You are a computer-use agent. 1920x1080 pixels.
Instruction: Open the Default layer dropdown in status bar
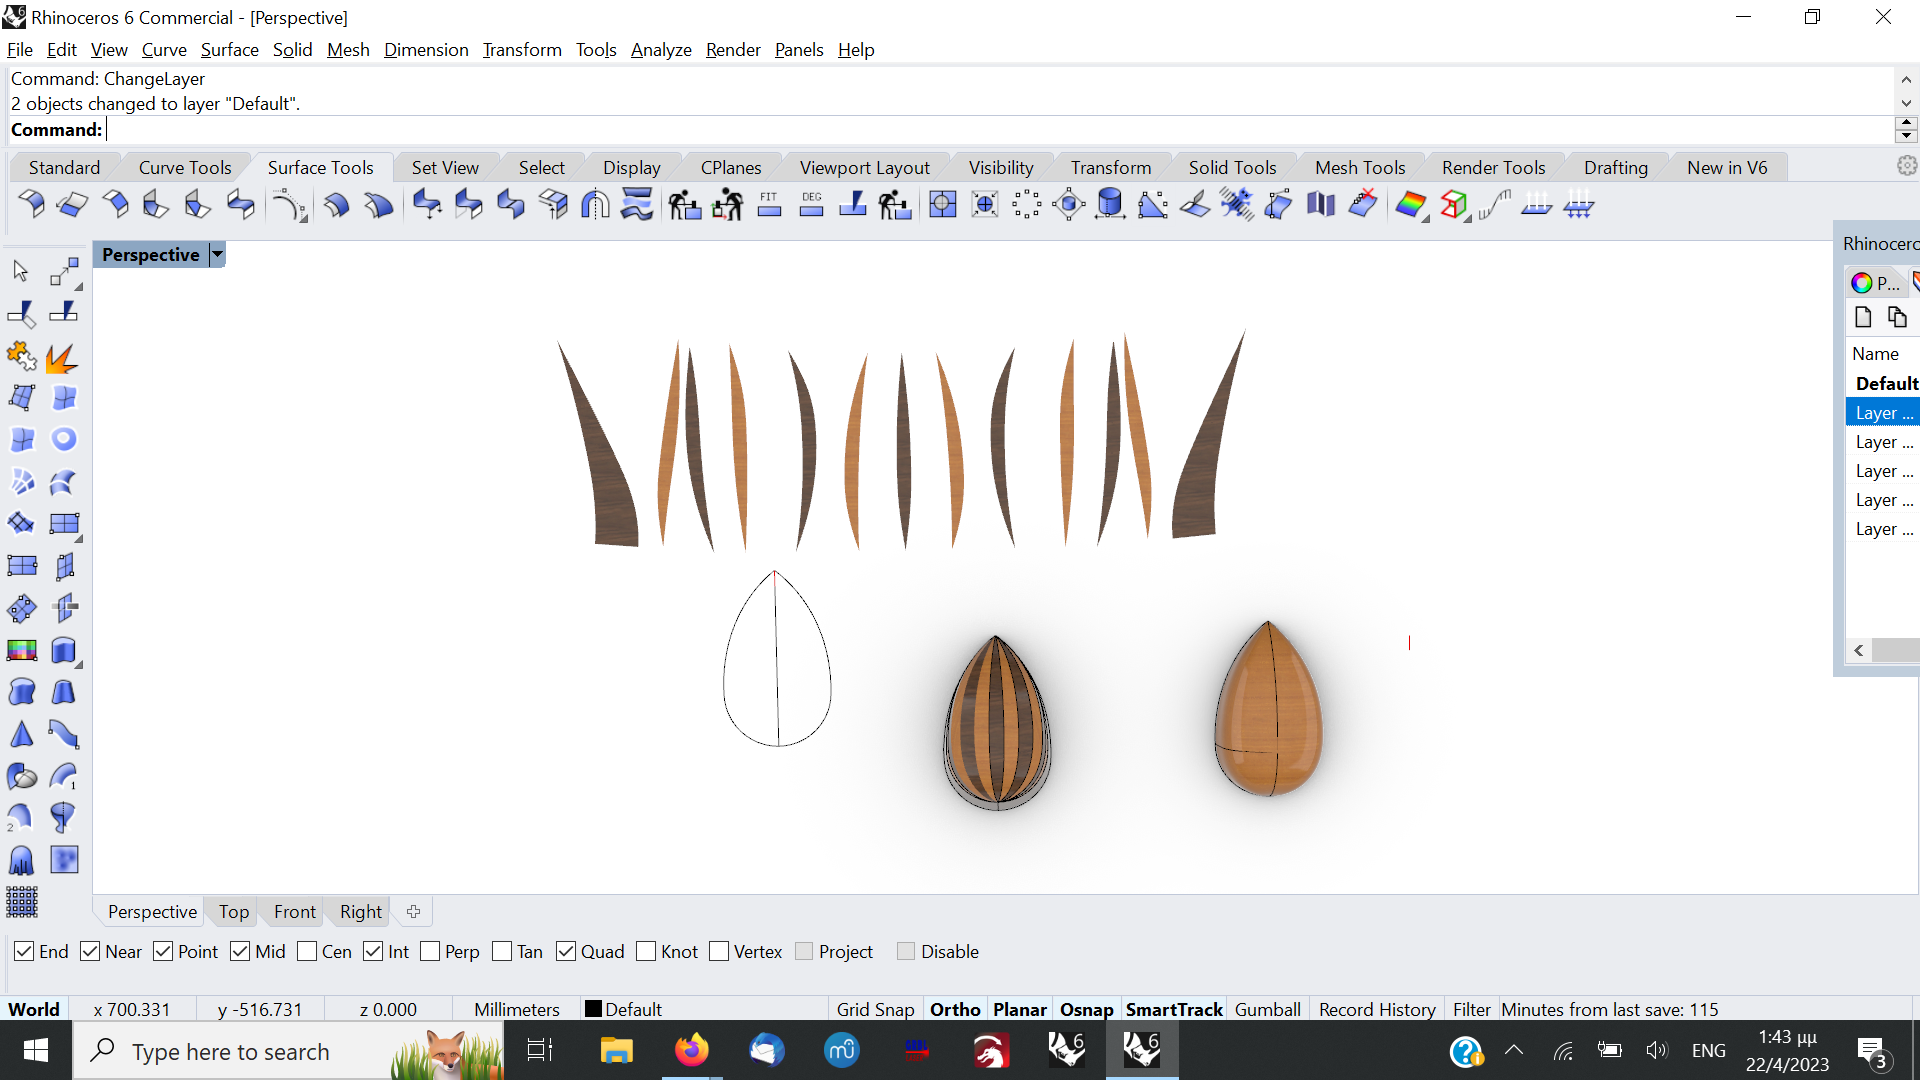point(633,1009)
